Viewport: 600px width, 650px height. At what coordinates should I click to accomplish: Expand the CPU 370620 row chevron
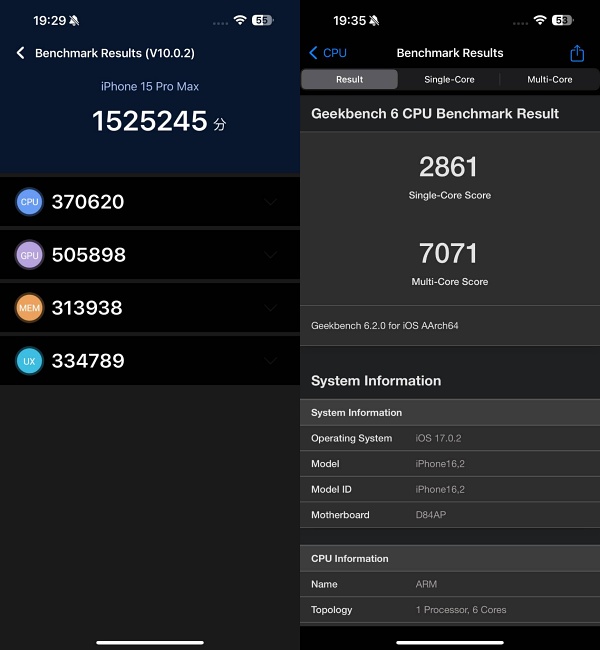pyautogui.click(x=270, y=202)
